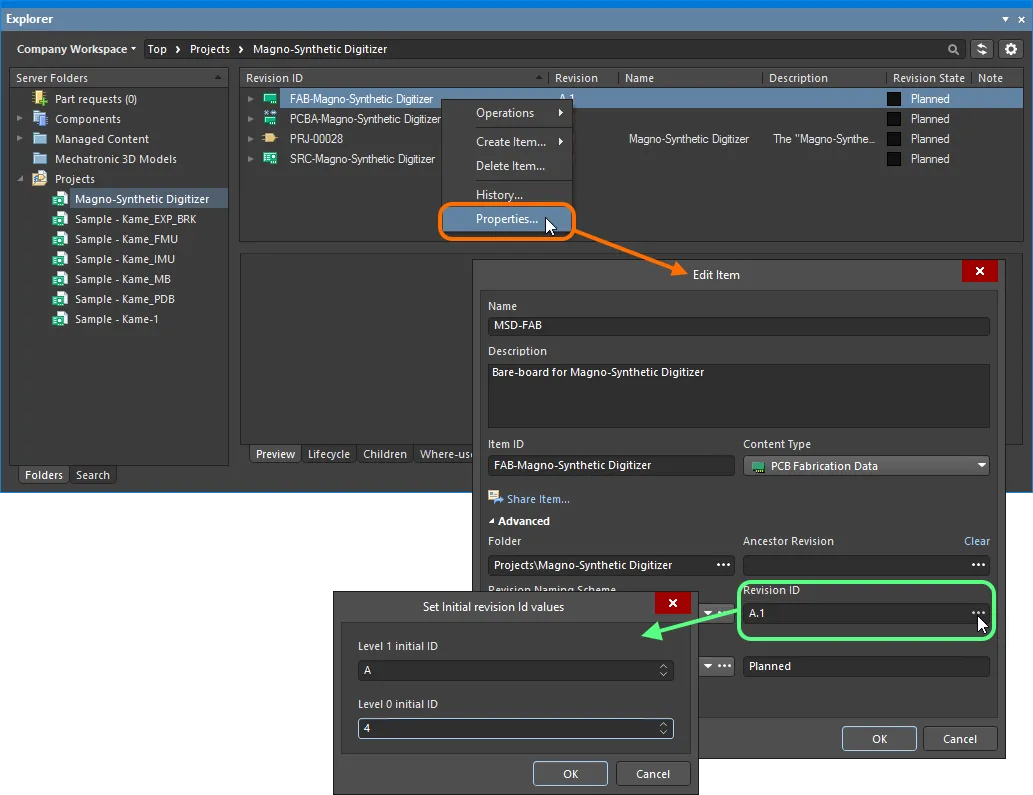Click the Share Item link
Screen dimensions: 1033x795
[x=538, y=499]
